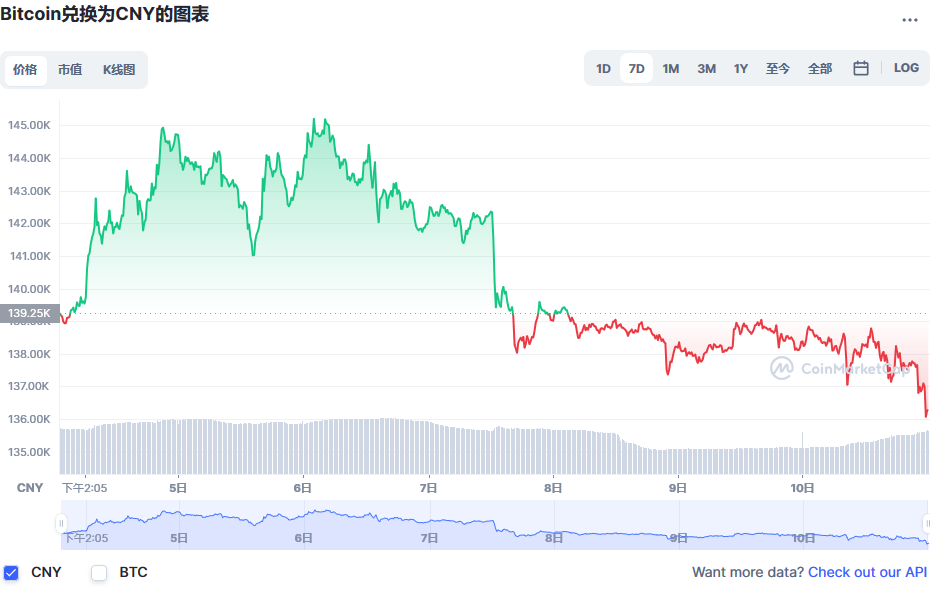This screenshot has height=600, width=930.
Task: Switch to the K线图 tab
Action: pos(119,70)
